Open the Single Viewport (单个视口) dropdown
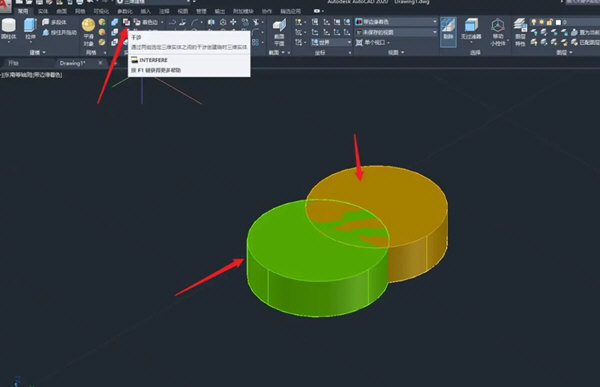The height and width of the screenshot is (387, 600). pos(373,42)
